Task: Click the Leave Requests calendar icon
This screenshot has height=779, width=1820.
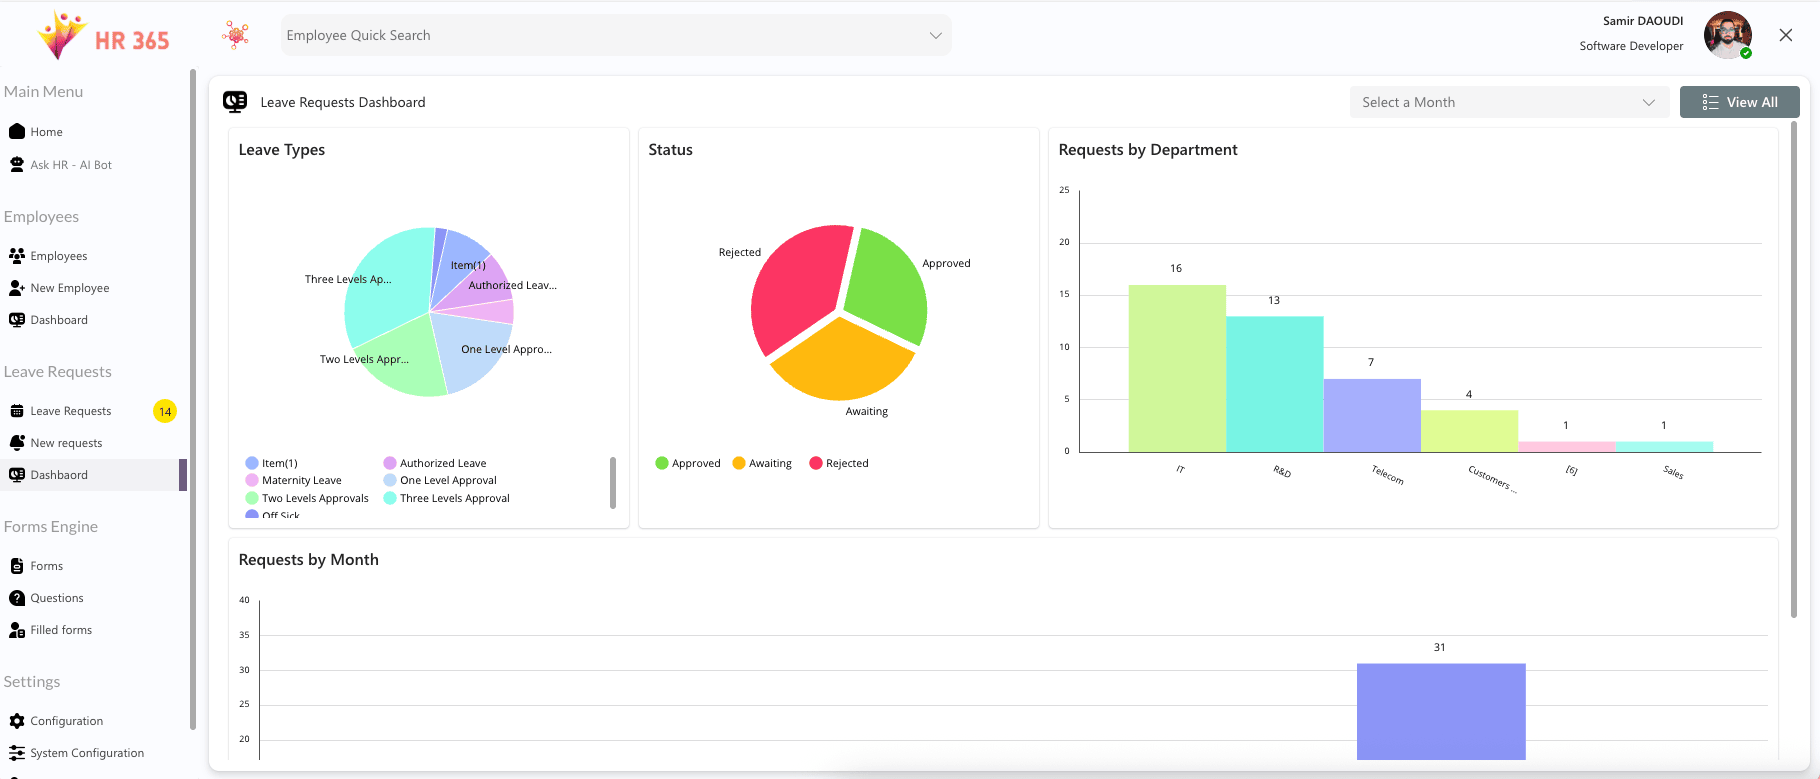Action: point(17,410)
